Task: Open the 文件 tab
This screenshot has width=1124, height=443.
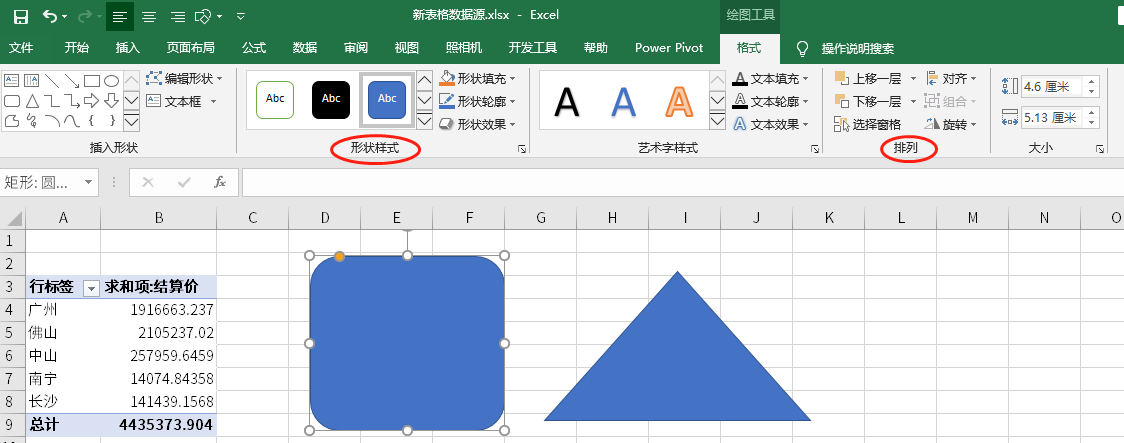Action: tap(21, 48)
